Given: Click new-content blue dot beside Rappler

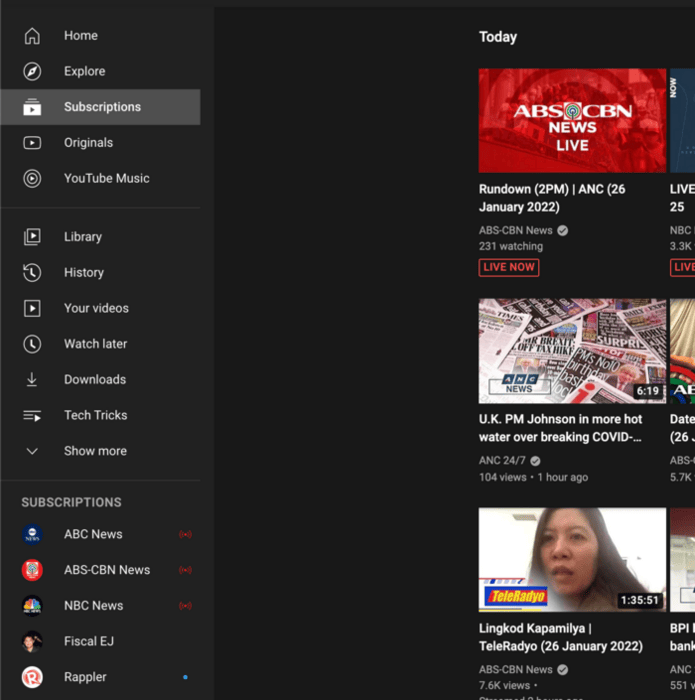Looking at the screenshot, I should 185,677.
